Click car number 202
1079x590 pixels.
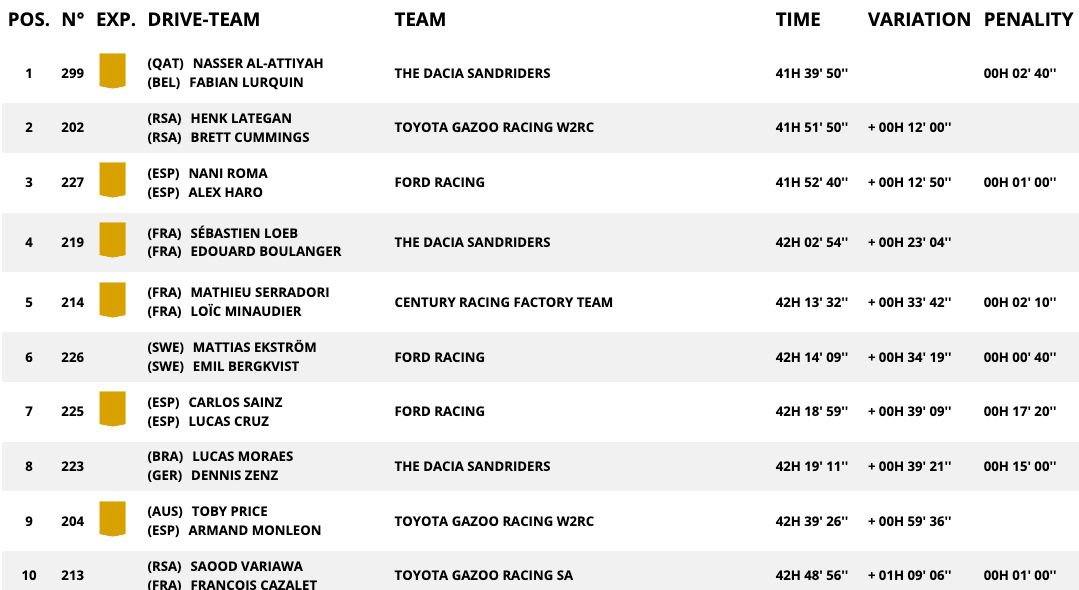click(72, 127)
